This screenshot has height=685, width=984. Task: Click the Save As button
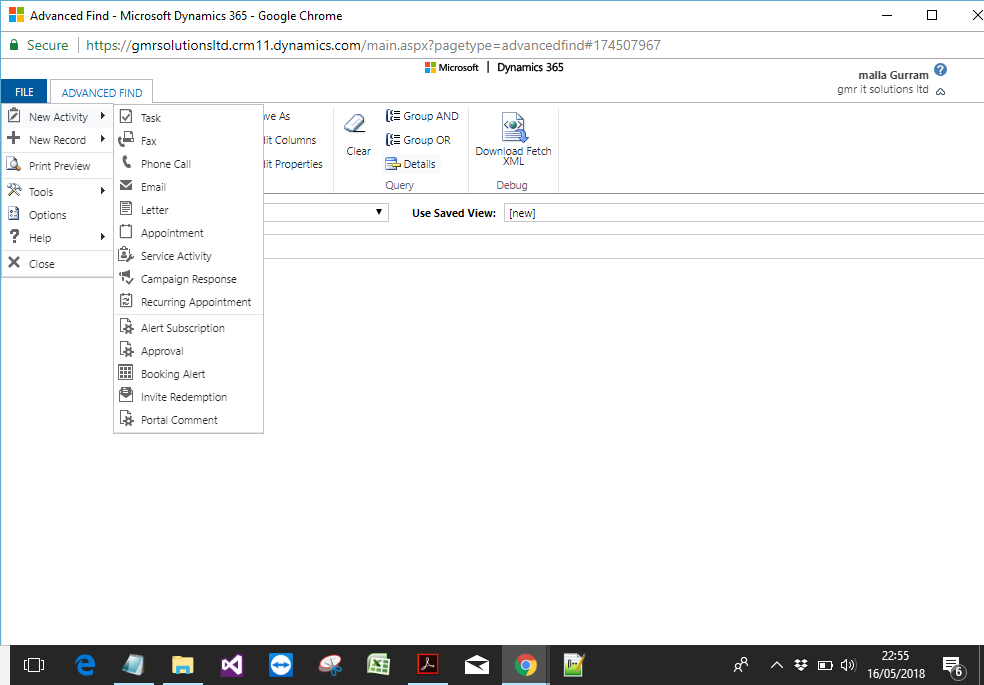click(277, 116)
